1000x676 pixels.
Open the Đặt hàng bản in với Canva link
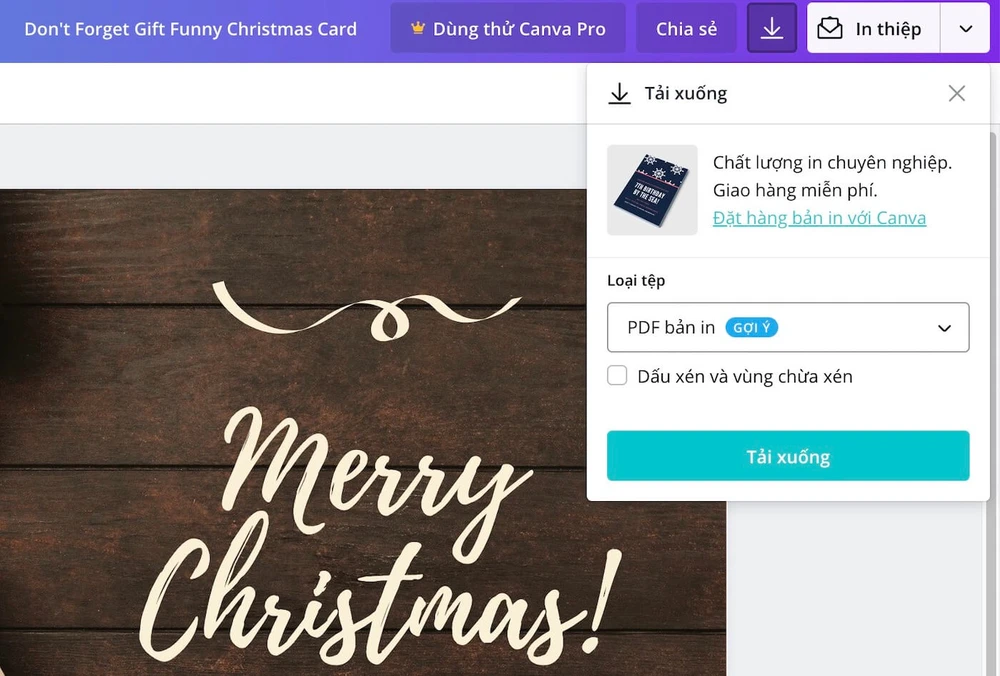coord(819,218)
